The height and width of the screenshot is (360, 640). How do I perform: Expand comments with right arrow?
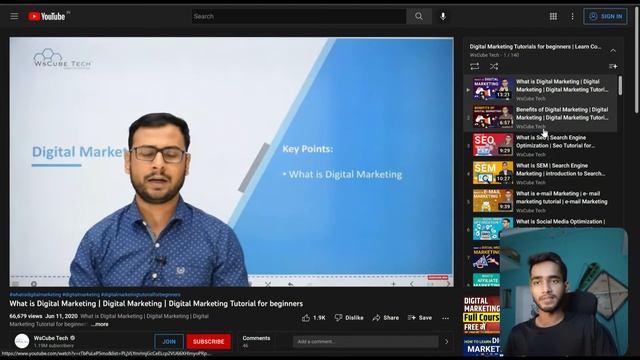click(447, 342)
